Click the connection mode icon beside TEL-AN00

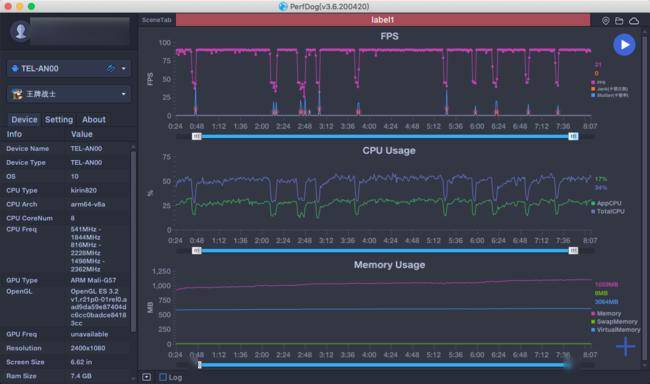110,68
